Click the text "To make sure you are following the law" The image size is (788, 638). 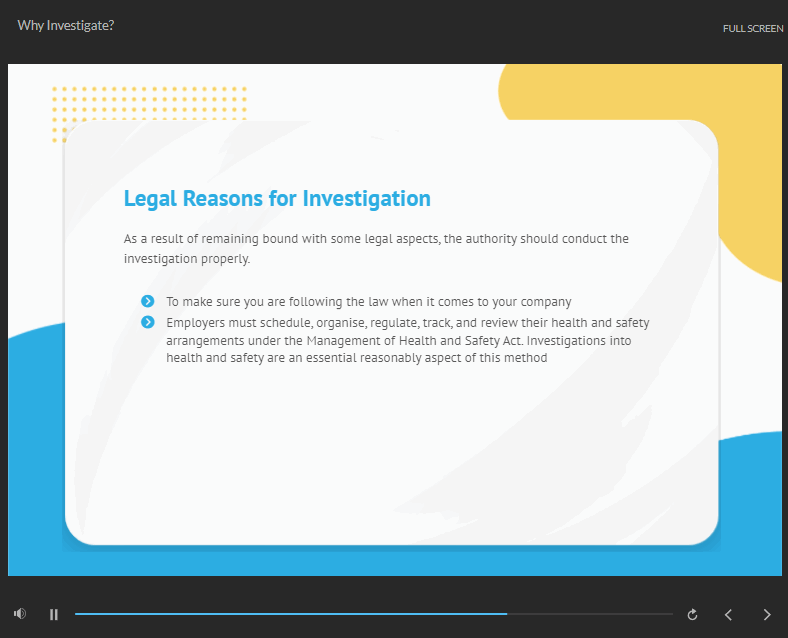pyautogui.click(x=277, y=302)
